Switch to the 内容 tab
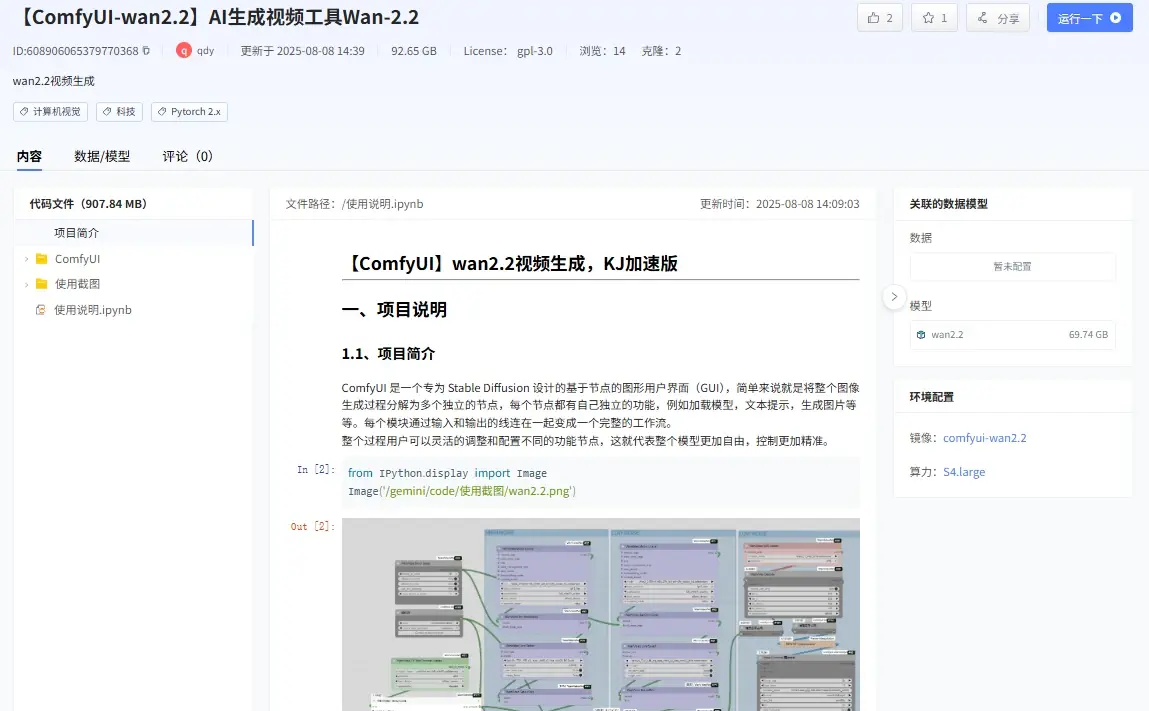 pos(29,156)
